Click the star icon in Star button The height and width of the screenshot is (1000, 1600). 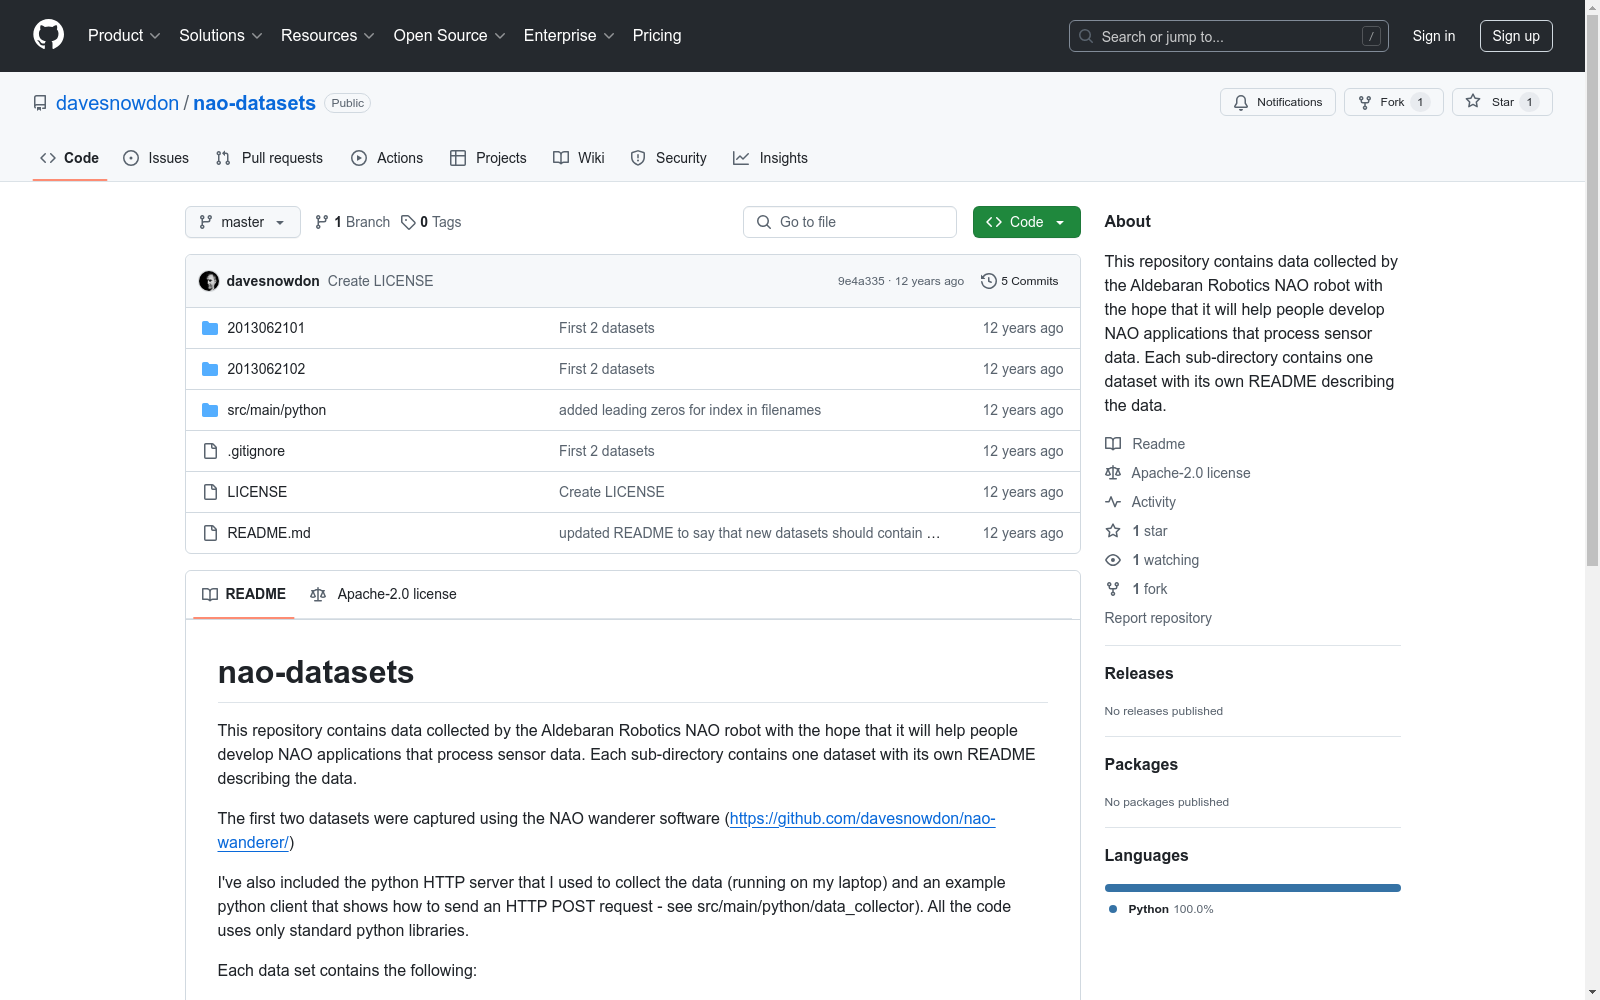pos(1473,101)
